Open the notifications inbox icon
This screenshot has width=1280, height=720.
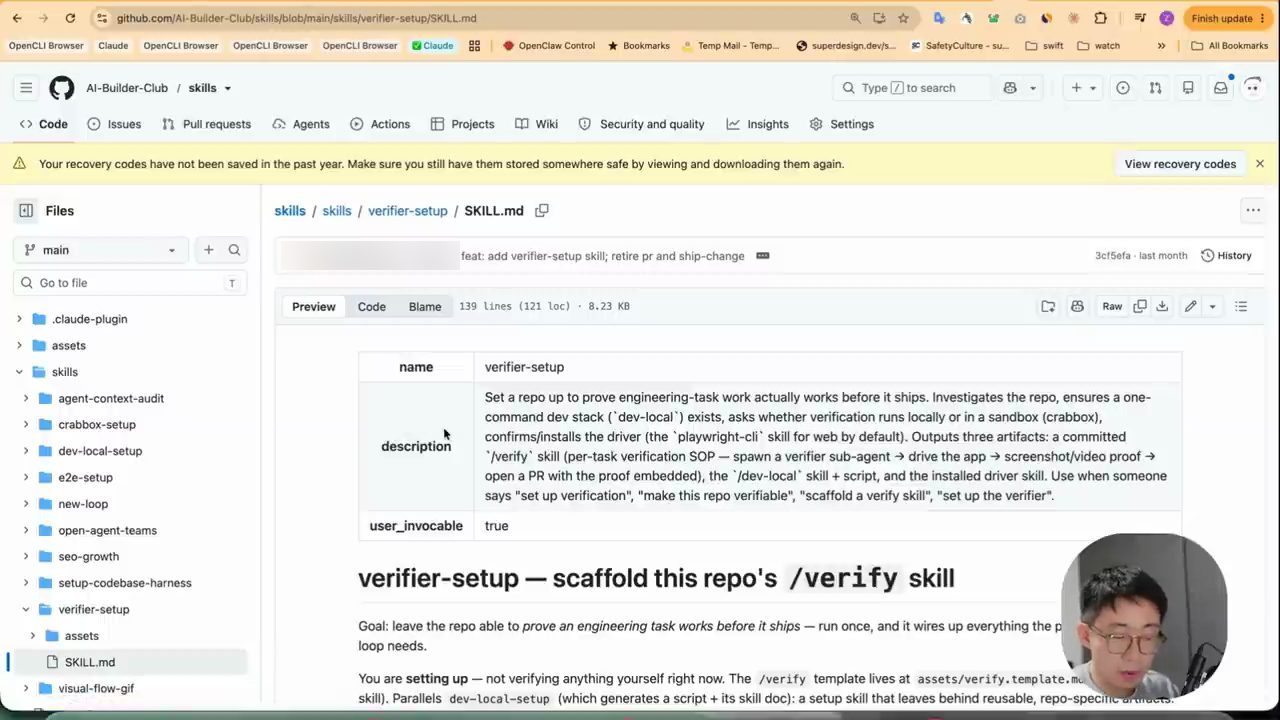click(x=1221, y=88)
